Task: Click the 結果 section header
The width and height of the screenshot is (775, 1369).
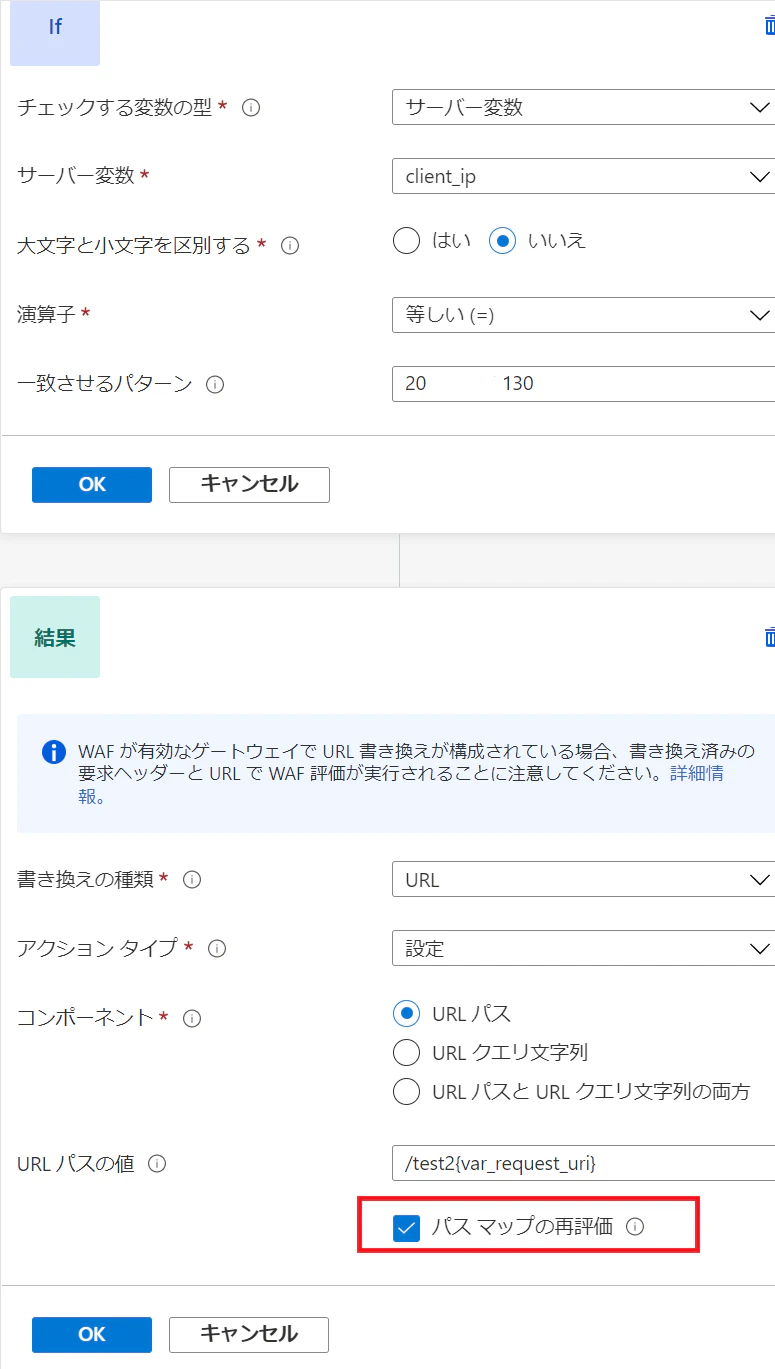Action: (55, 637)
